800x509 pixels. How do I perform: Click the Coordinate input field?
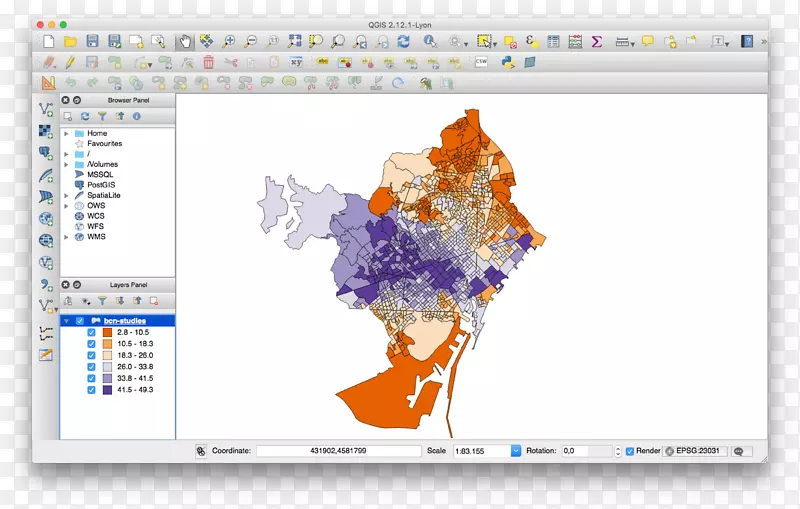pos(340,451)
